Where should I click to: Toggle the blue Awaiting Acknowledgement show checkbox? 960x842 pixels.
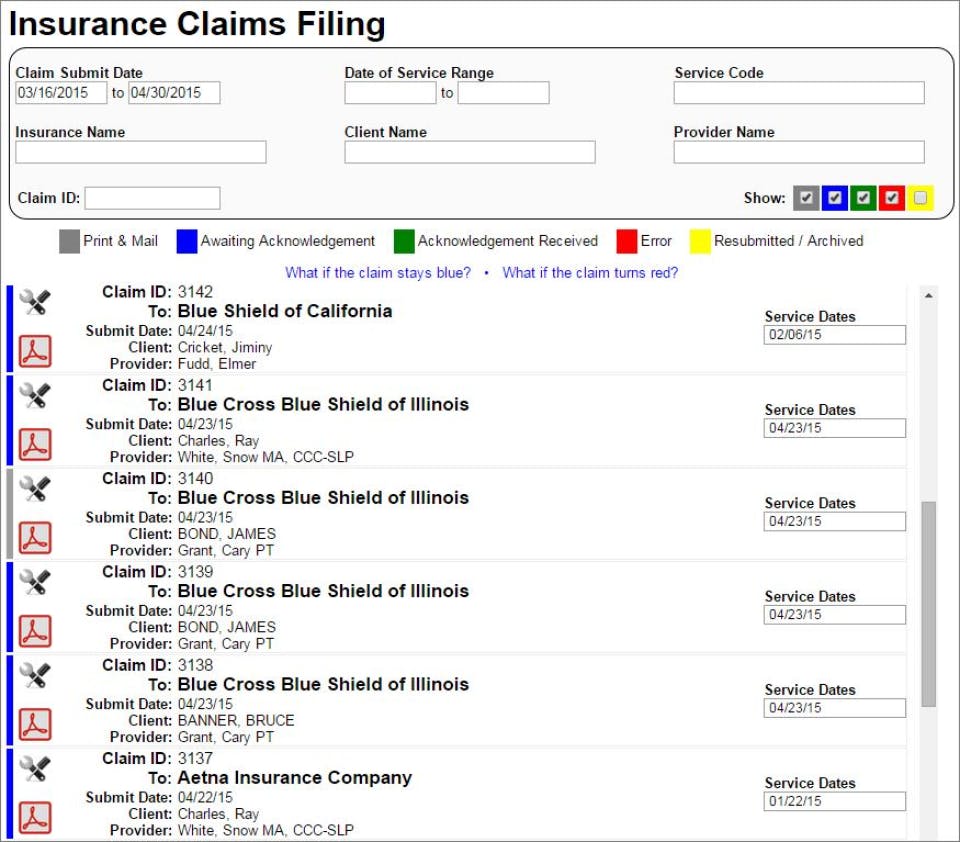pos(835,198)
